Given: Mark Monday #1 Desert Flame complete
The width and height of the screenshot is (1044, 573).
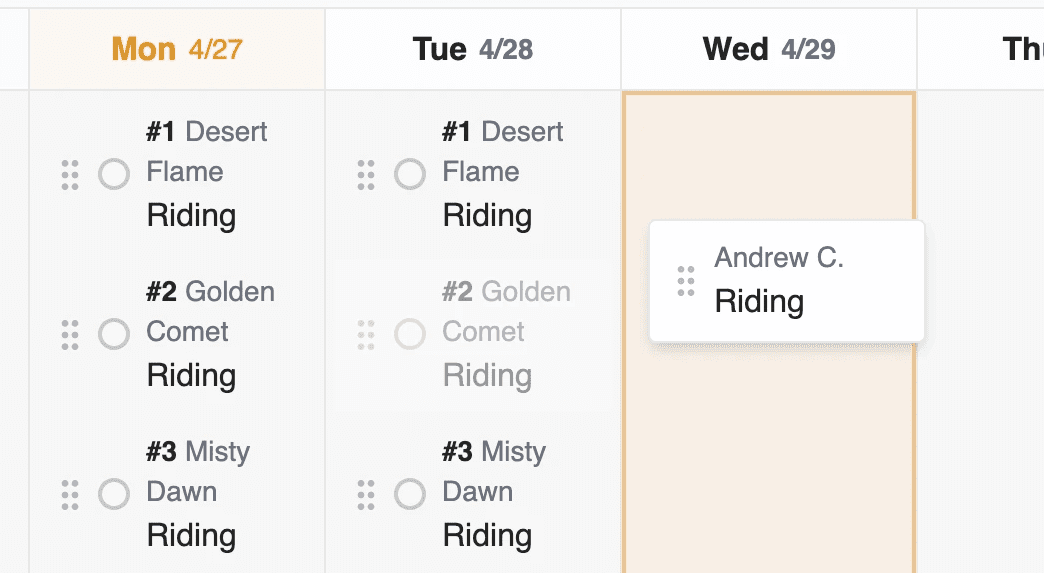Looking at the screenshot, I should [x=114, y=174].
